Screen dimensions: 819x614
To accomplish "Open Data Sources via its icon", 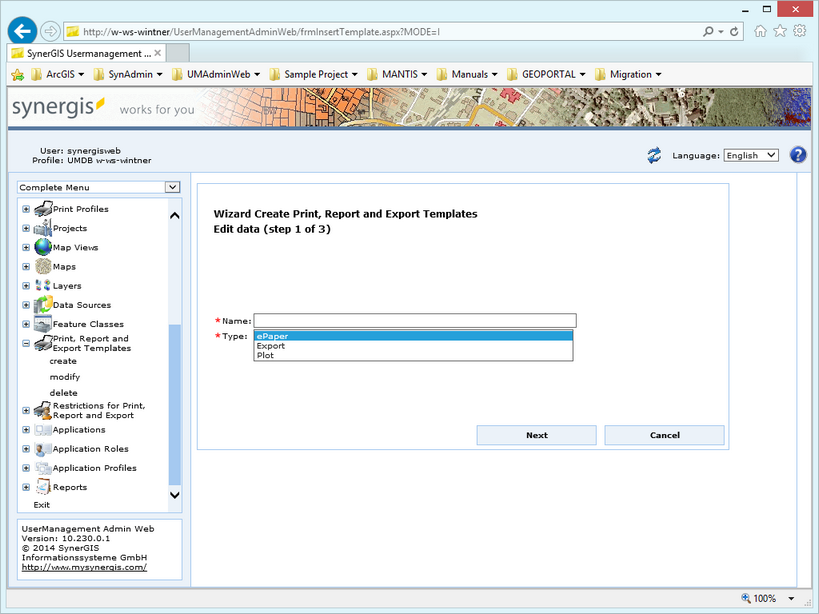I will click(41, 305).
